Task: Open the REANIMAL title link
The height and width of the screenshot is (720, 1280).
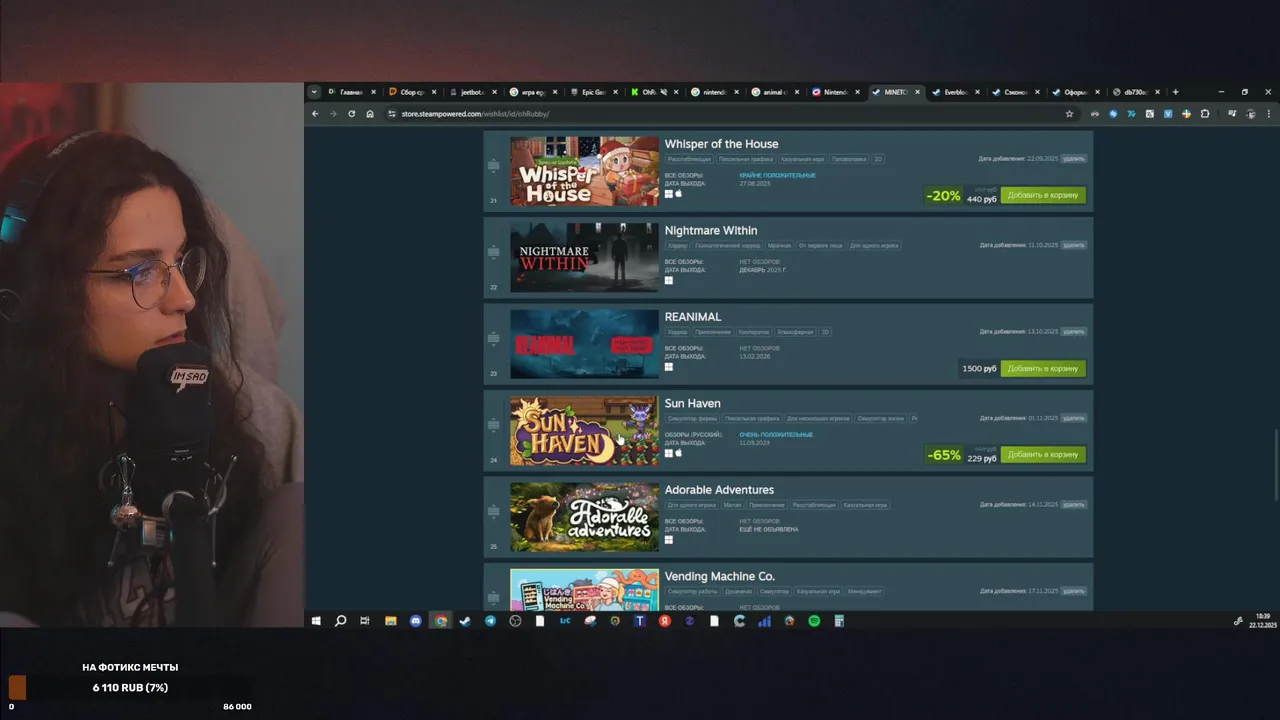Action: click(693, 317)
